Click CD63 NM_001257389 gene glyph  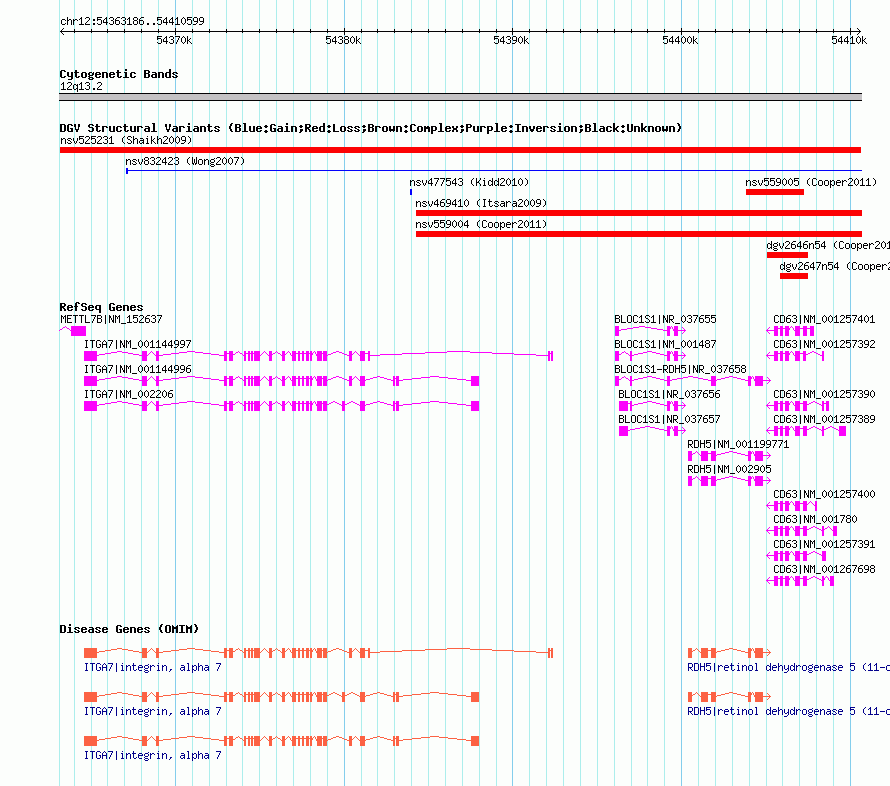coord(807,431)
